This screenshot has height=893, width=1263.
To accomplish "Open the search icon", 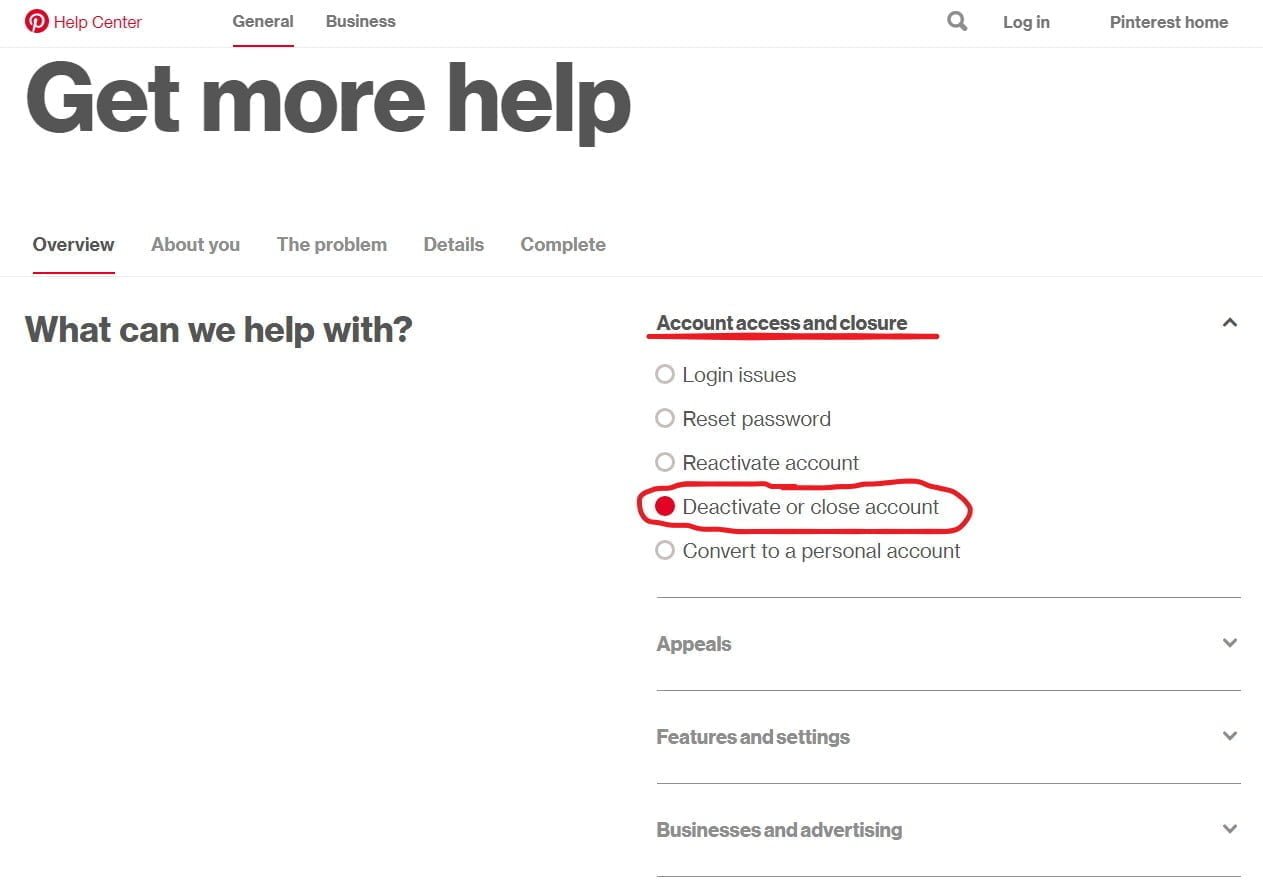I will tap(956, 20).
